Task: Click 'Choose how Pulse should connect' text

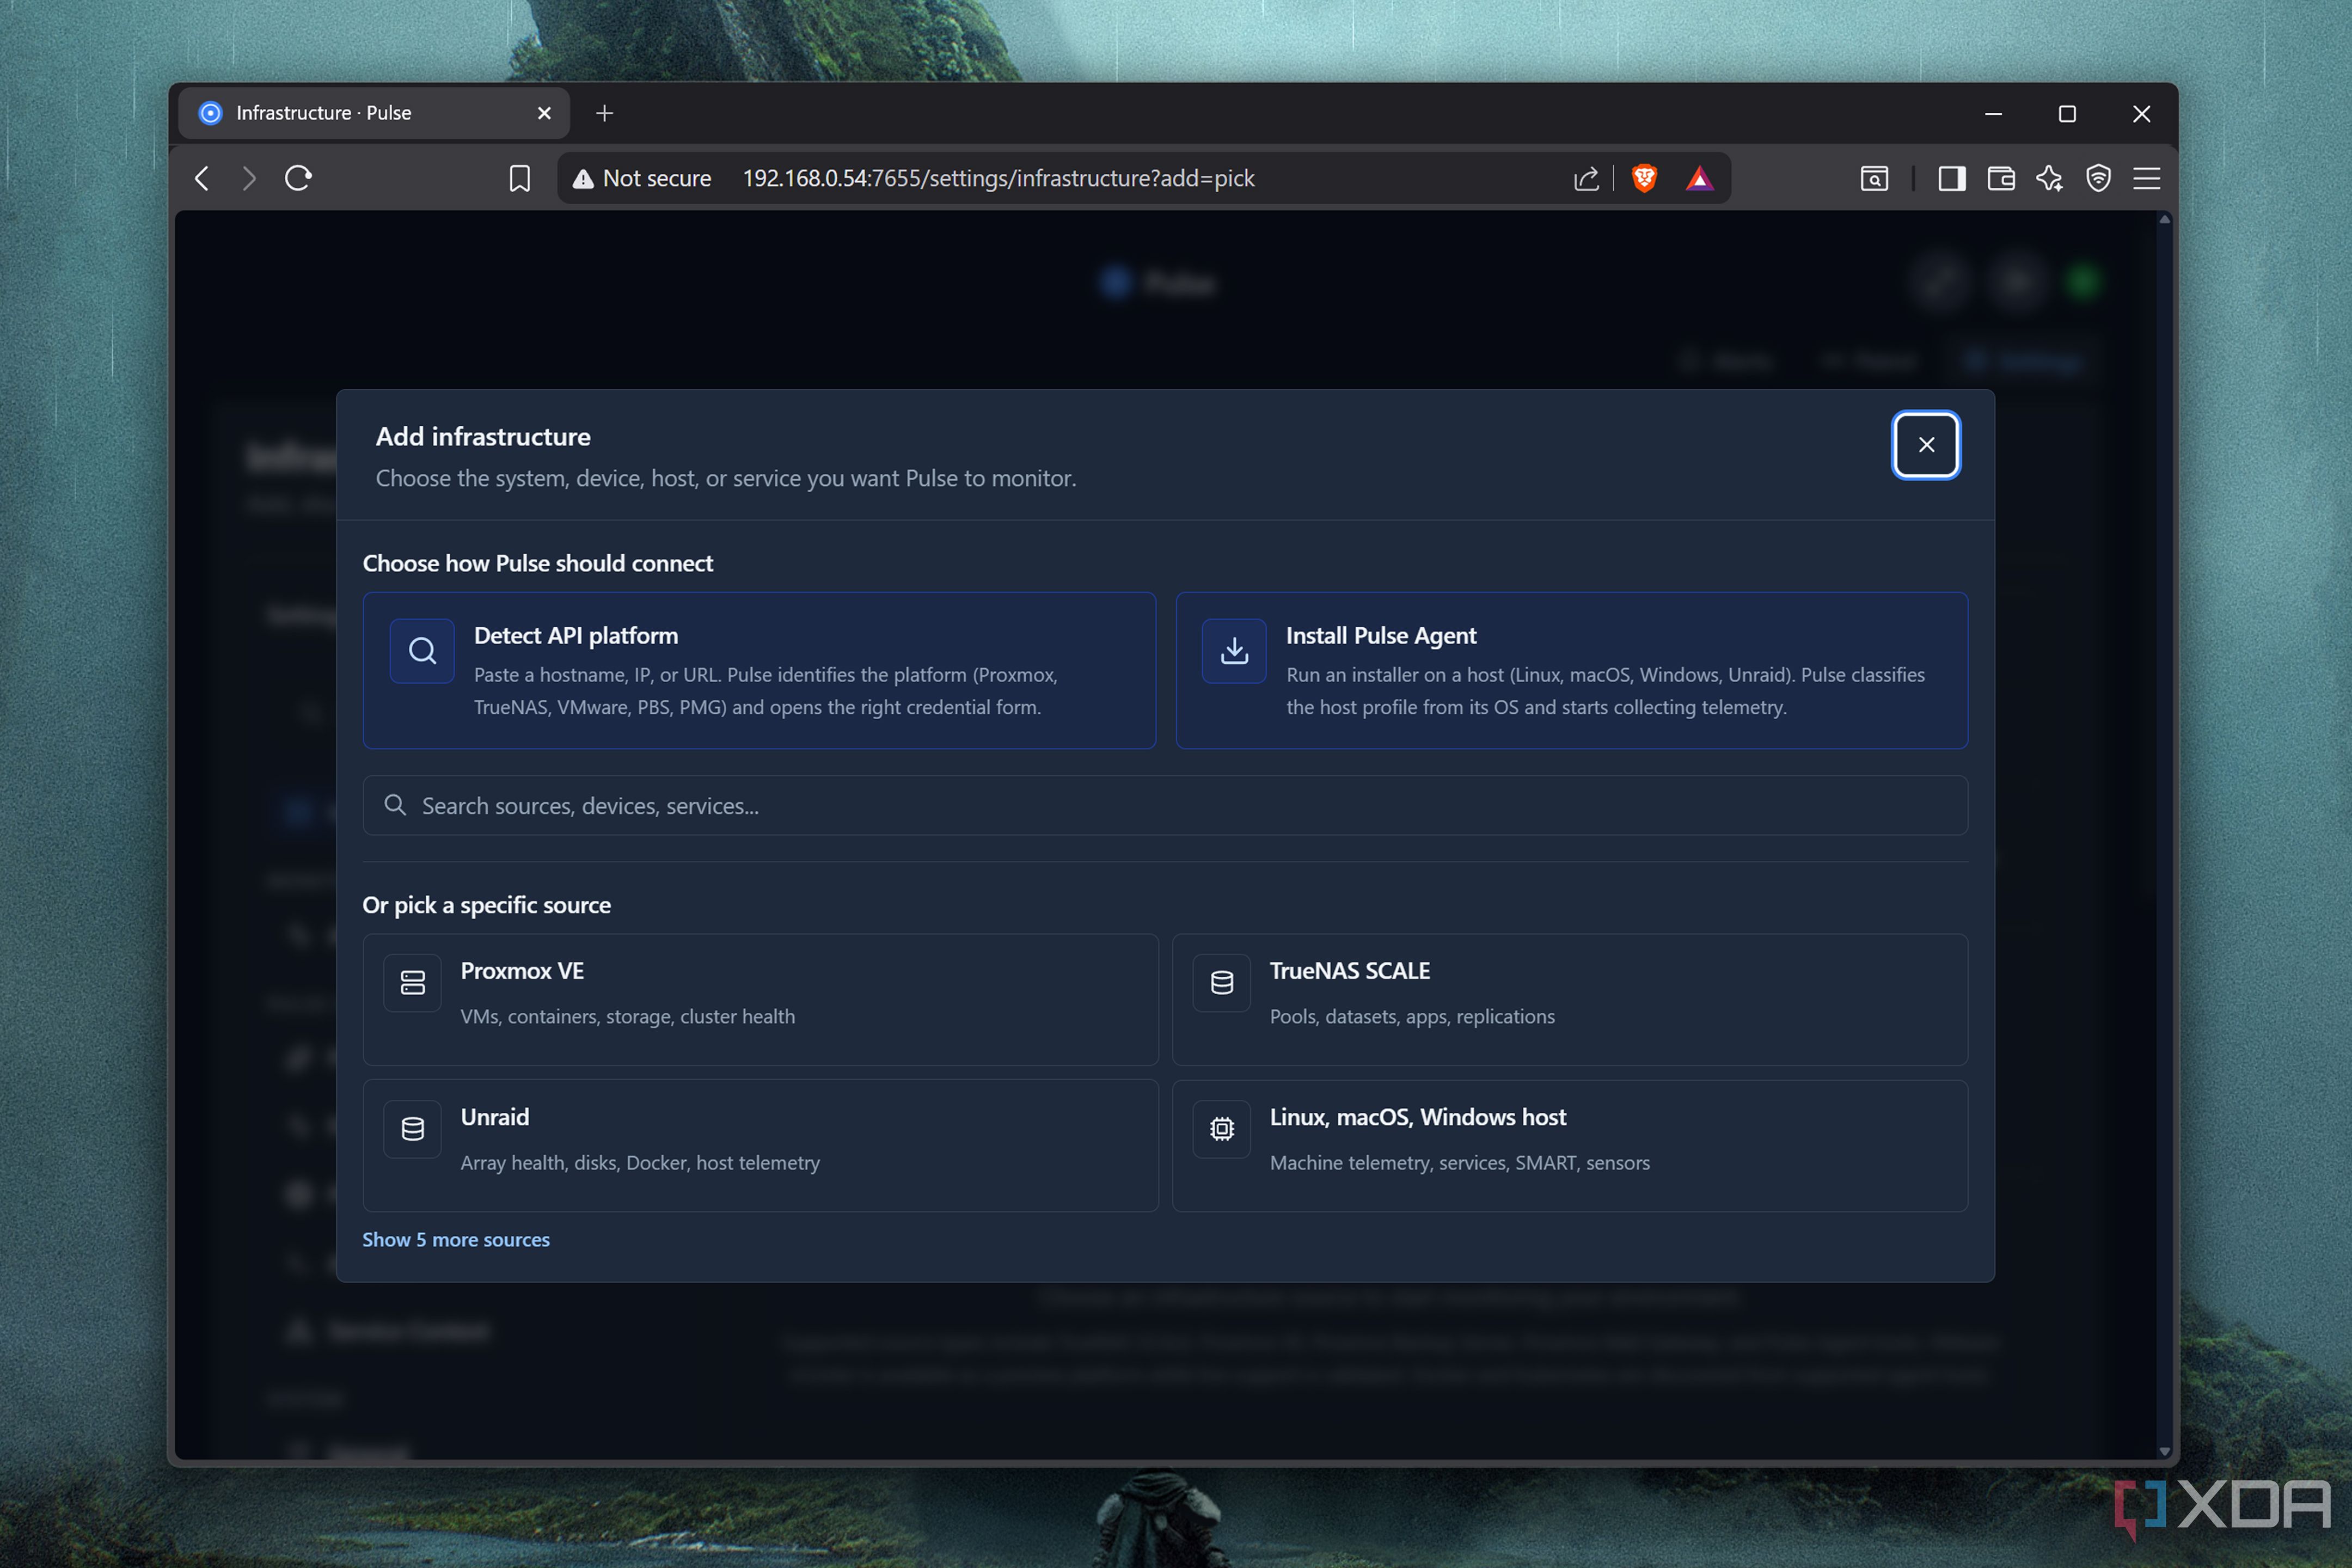Action: [x=538, y=563]
